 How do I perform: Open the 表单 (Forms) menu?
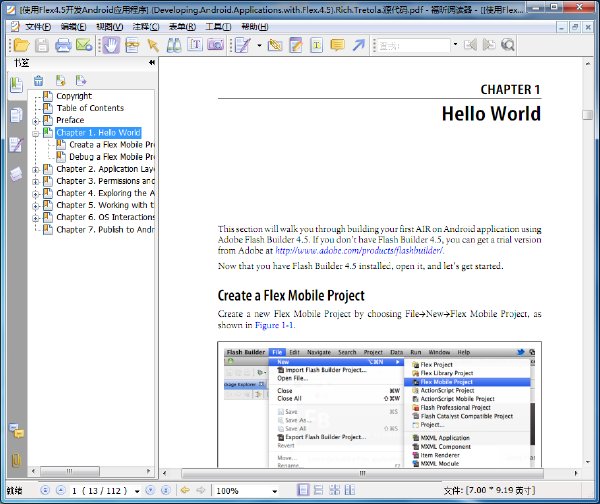tap(182, 27)
